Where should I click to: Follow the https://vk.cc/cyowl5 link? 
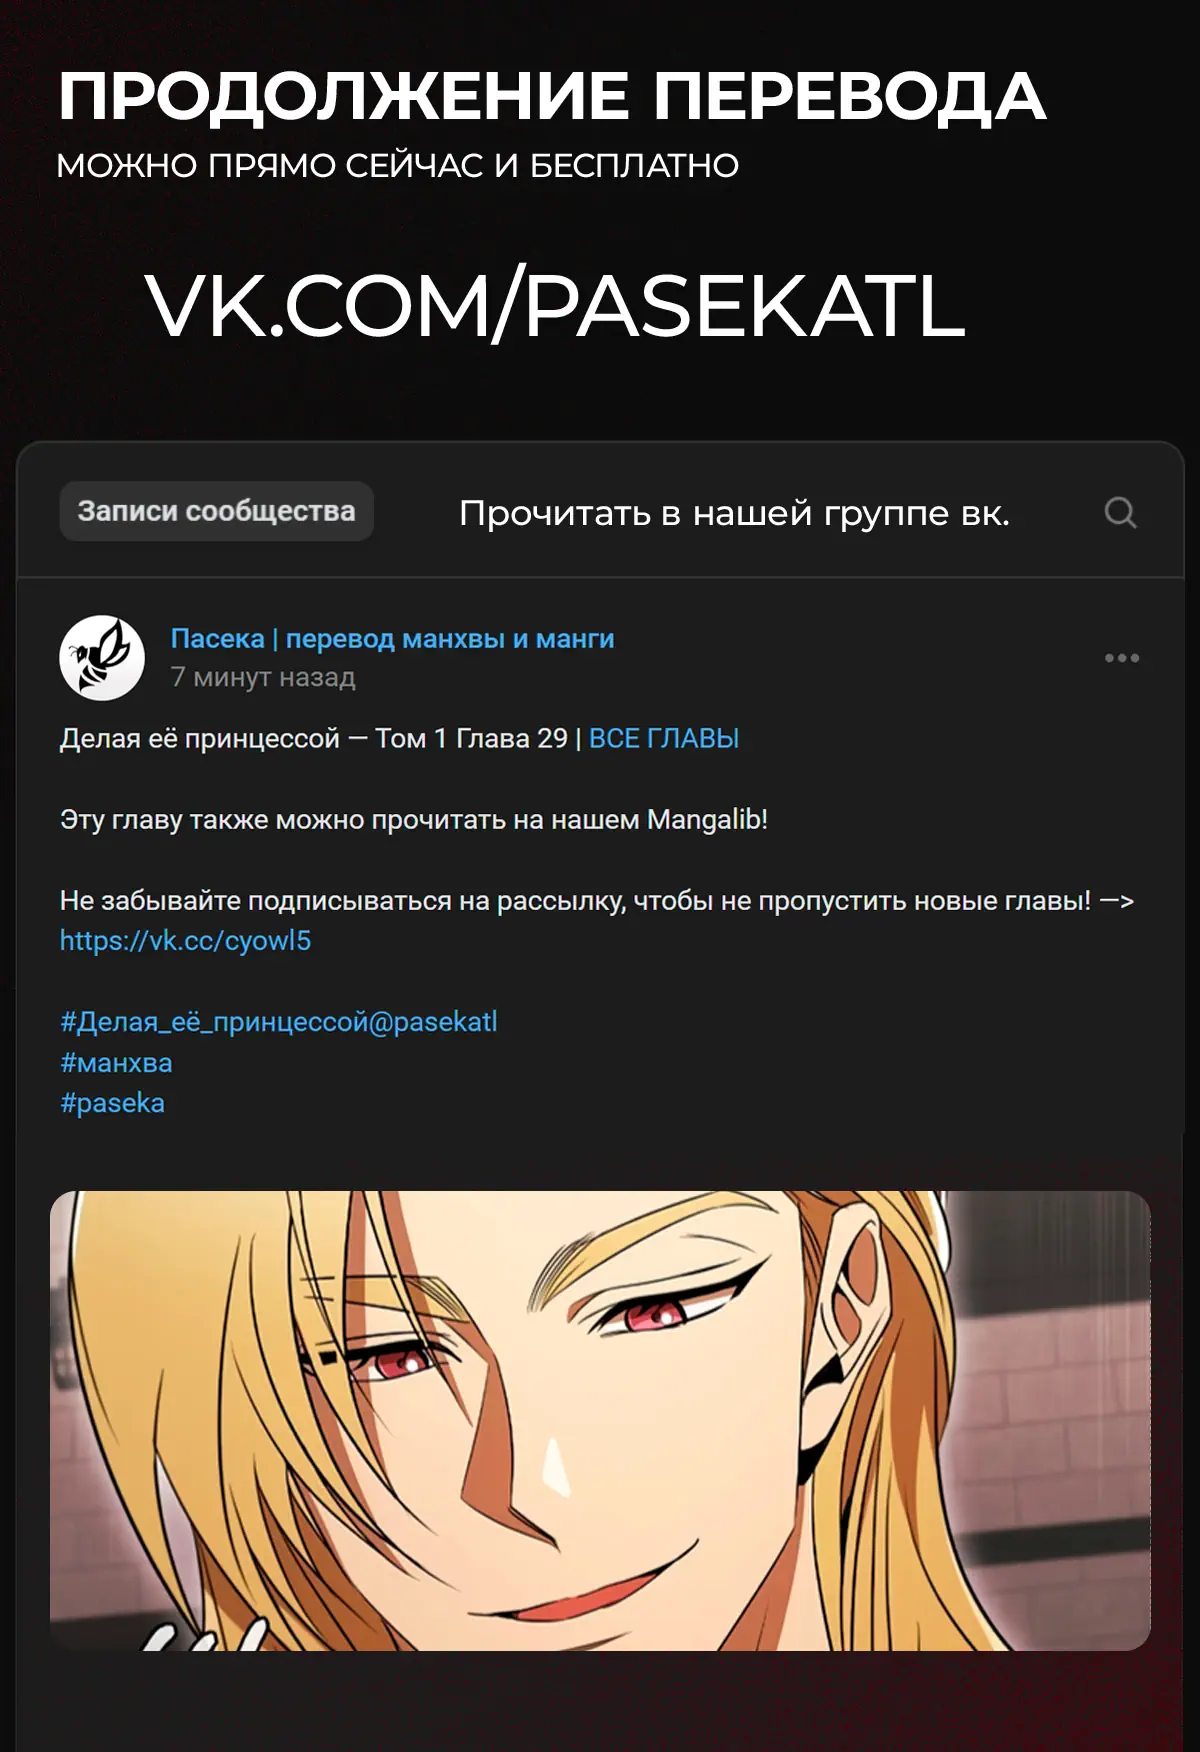pos(185,941)
